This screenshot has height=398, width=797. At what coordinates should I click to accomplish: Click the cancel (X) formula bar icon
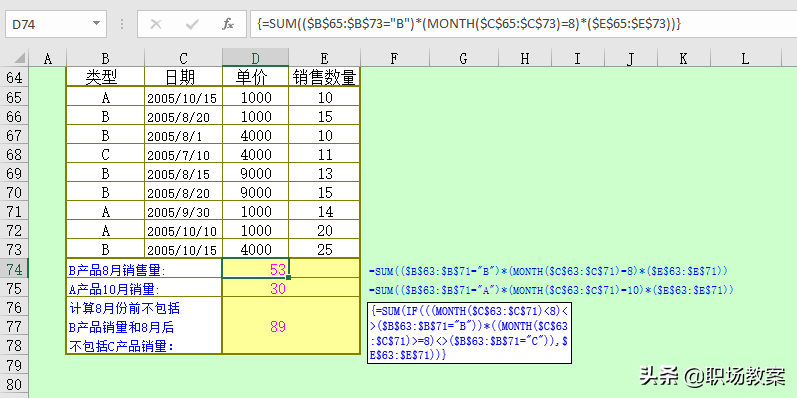click(157, 24)
